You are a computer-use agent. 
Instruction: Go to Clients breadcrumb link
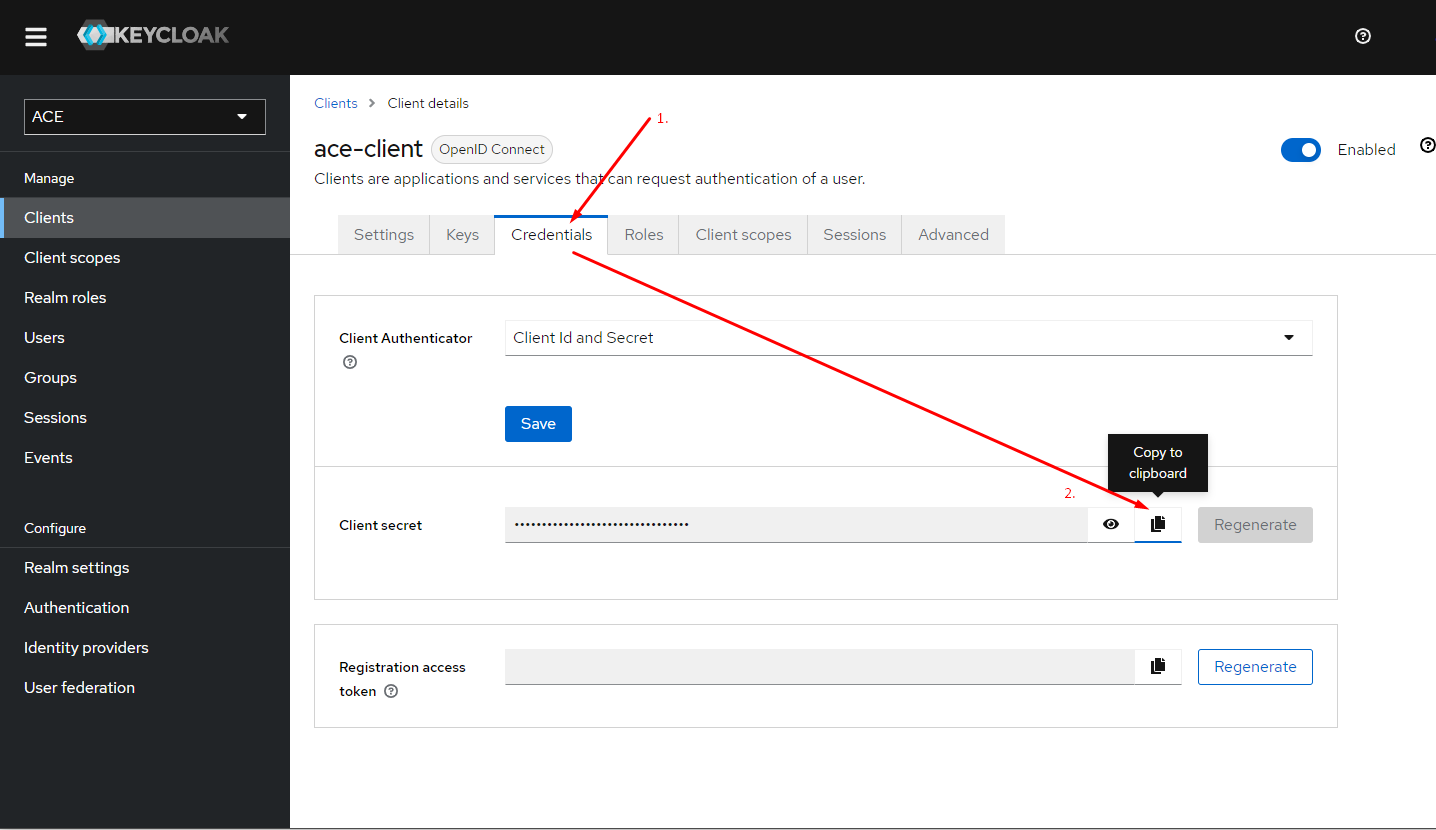pos(335,104)
